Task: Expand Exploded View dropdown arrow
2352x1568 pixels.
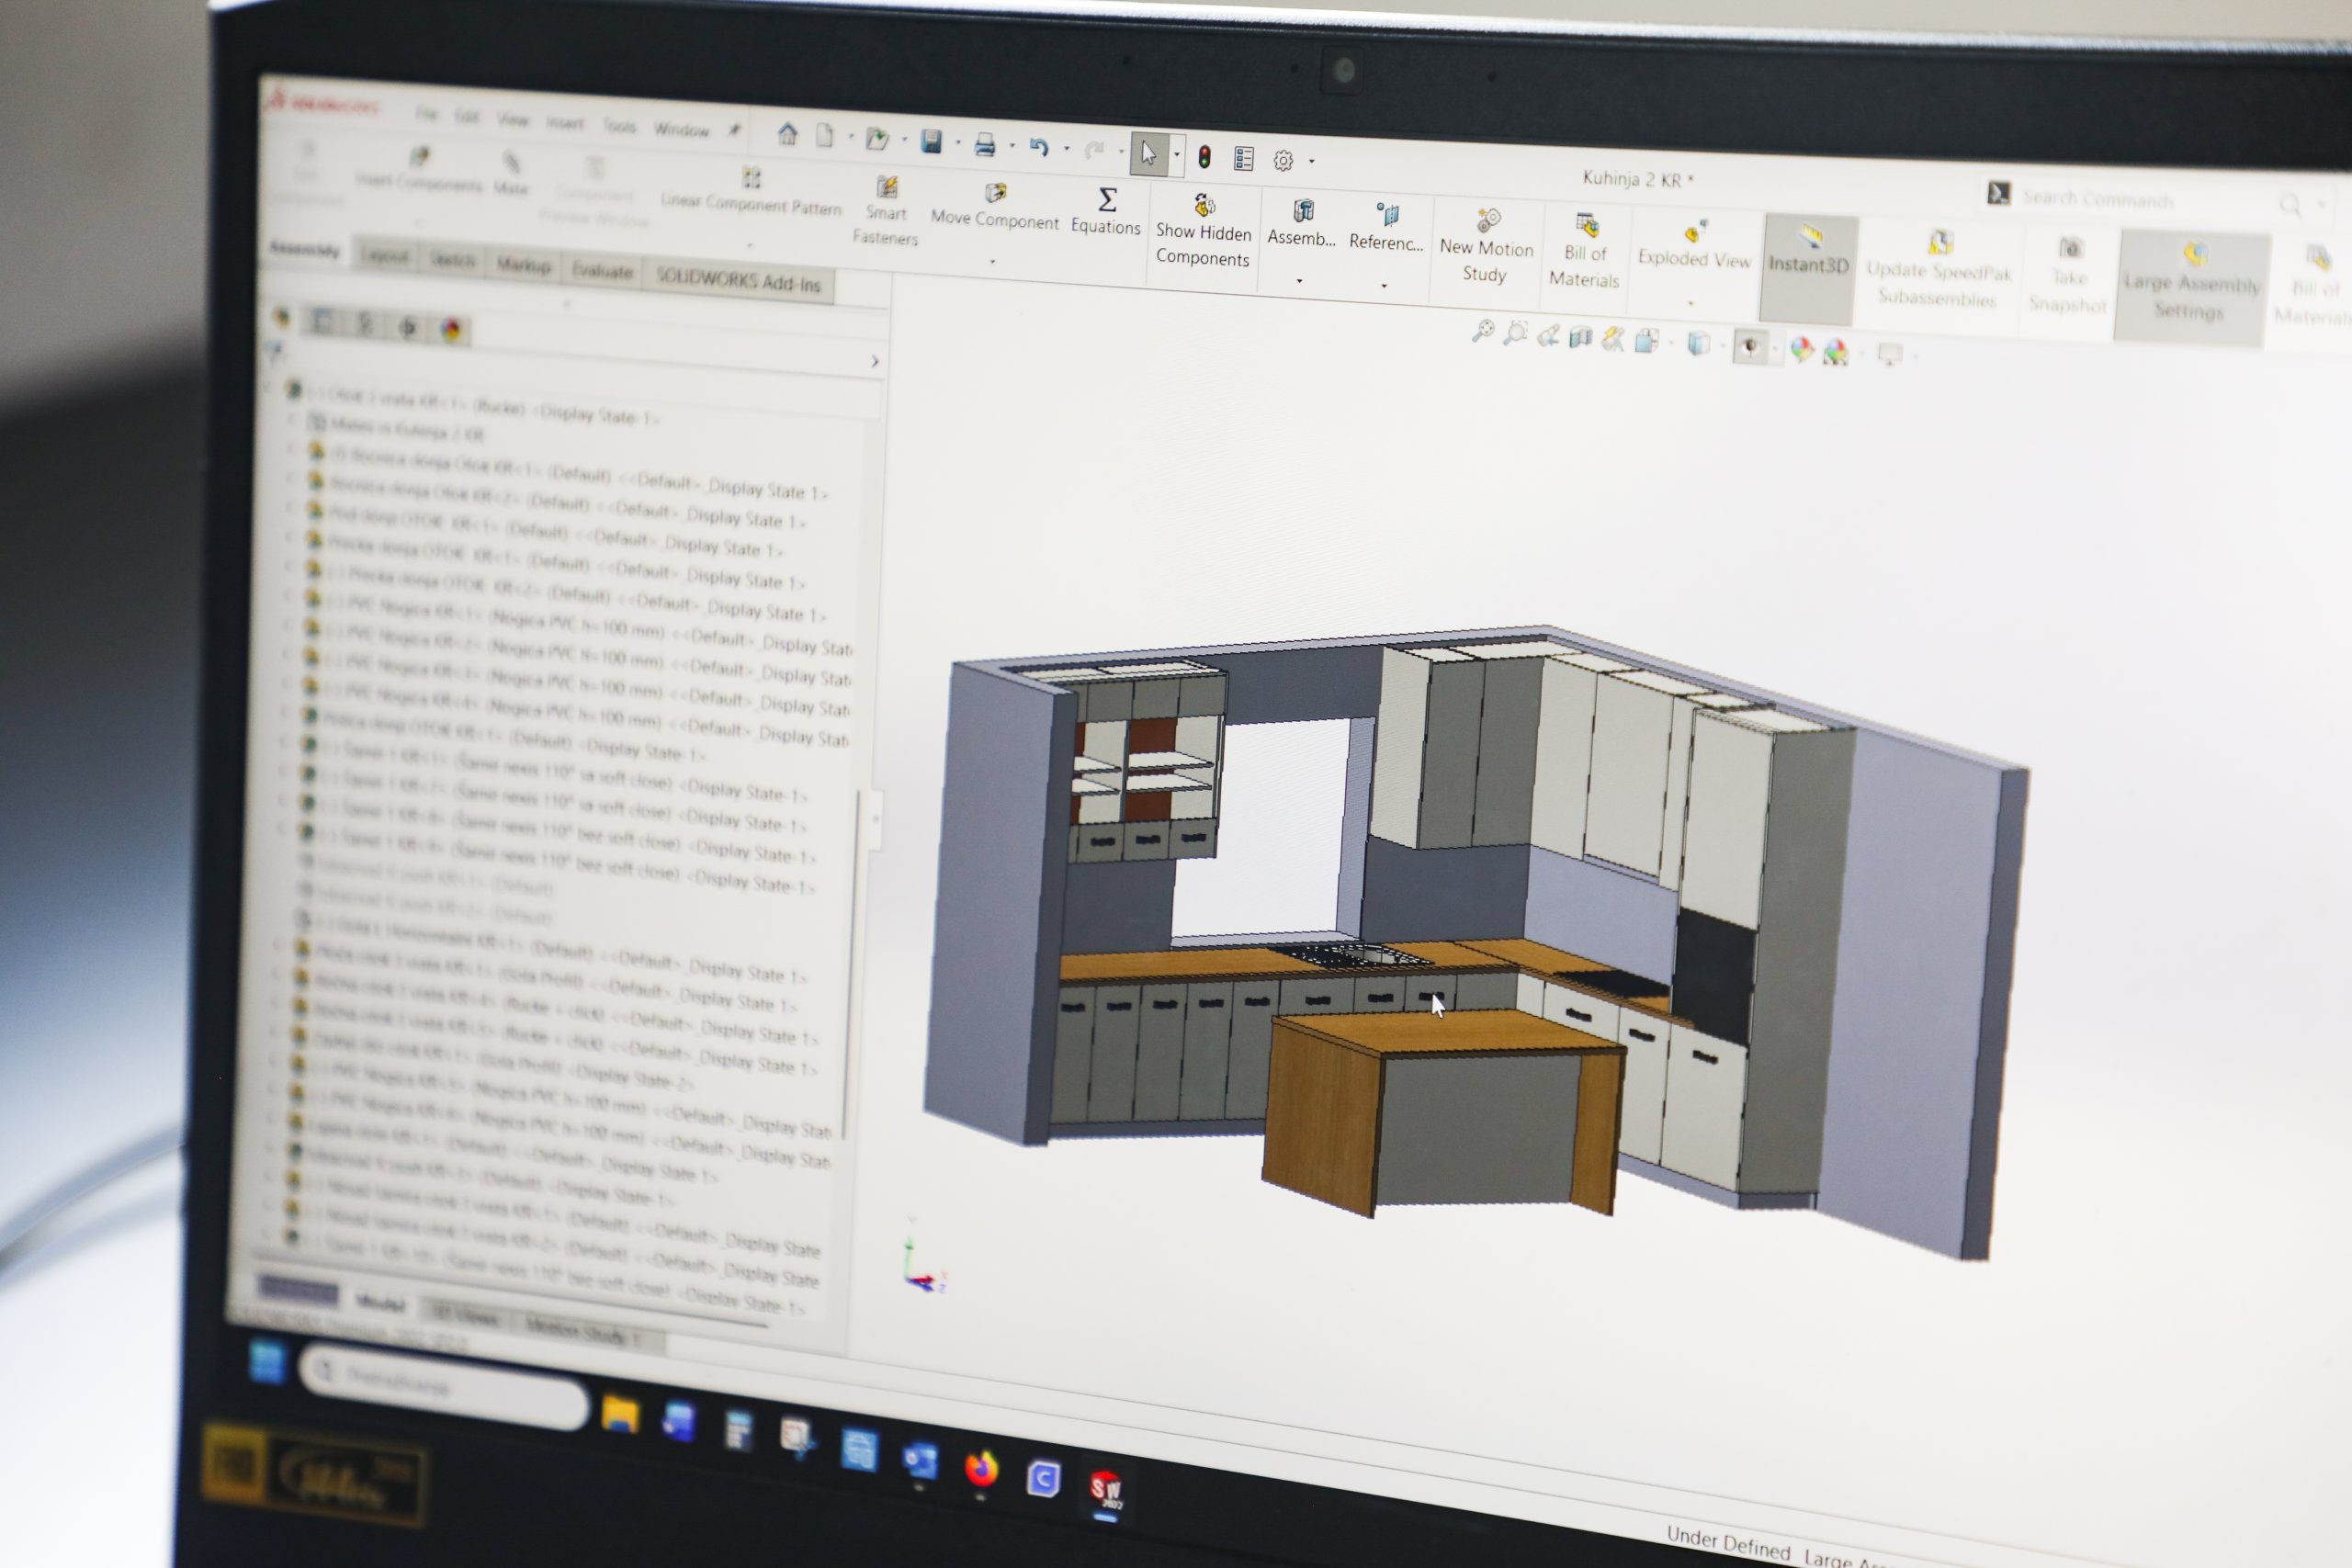Action: 1691,303
